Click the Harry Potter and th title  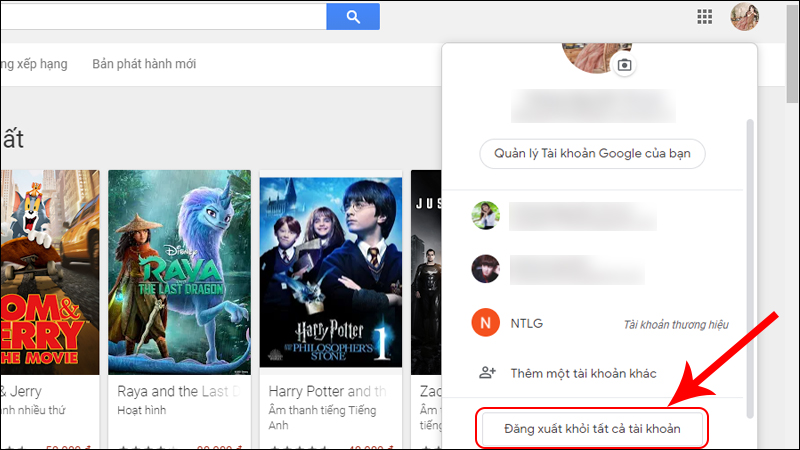(x=328, y=391)
